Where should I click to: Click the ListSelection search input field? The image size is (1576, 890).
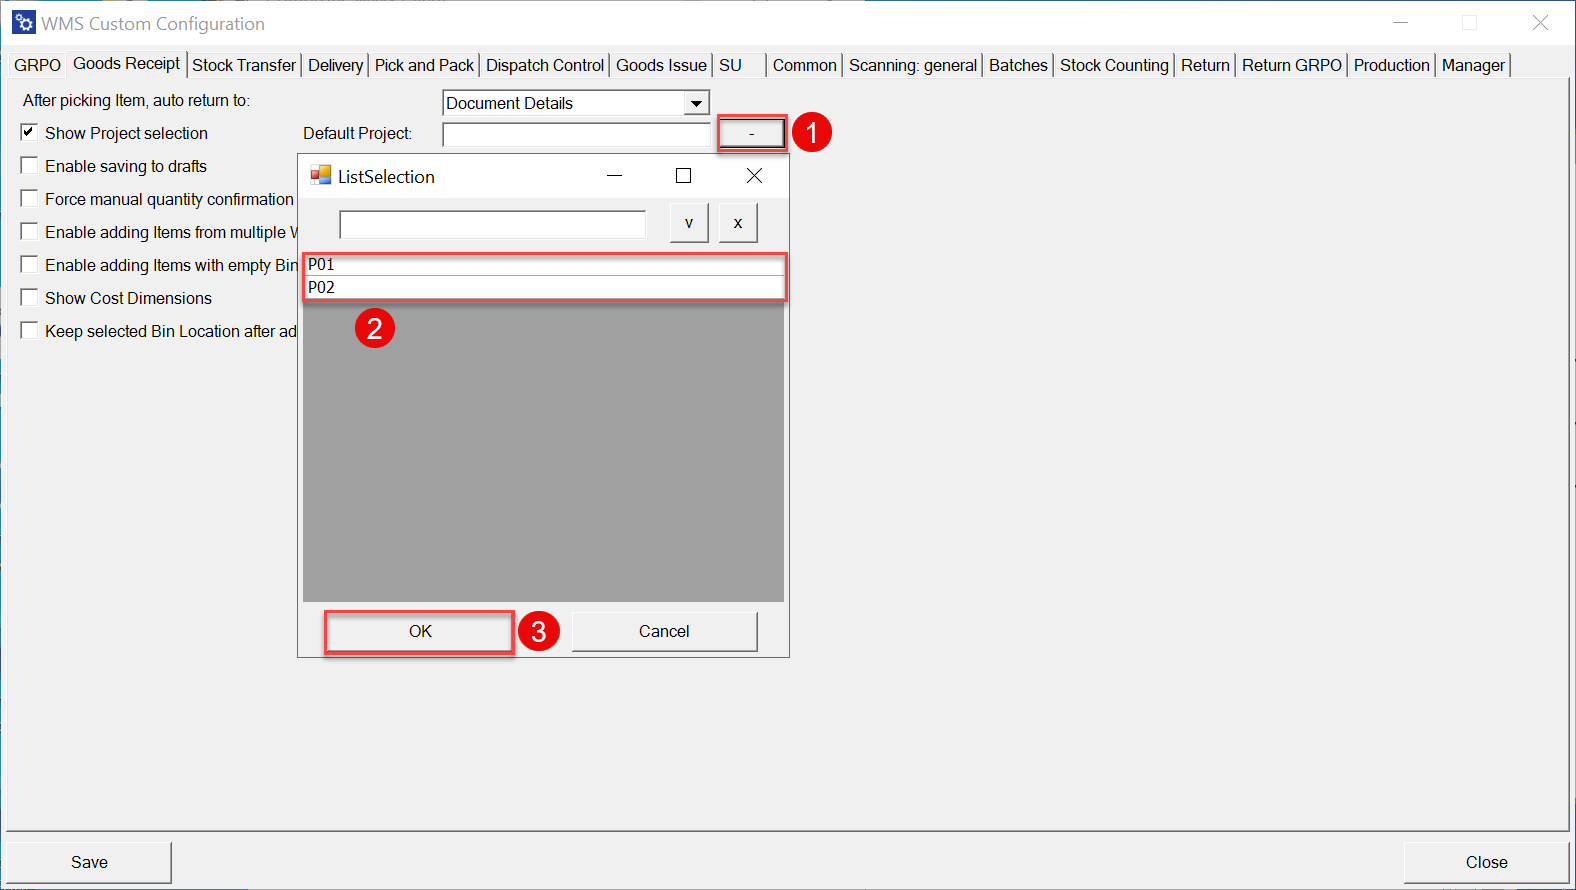(493, 224)
